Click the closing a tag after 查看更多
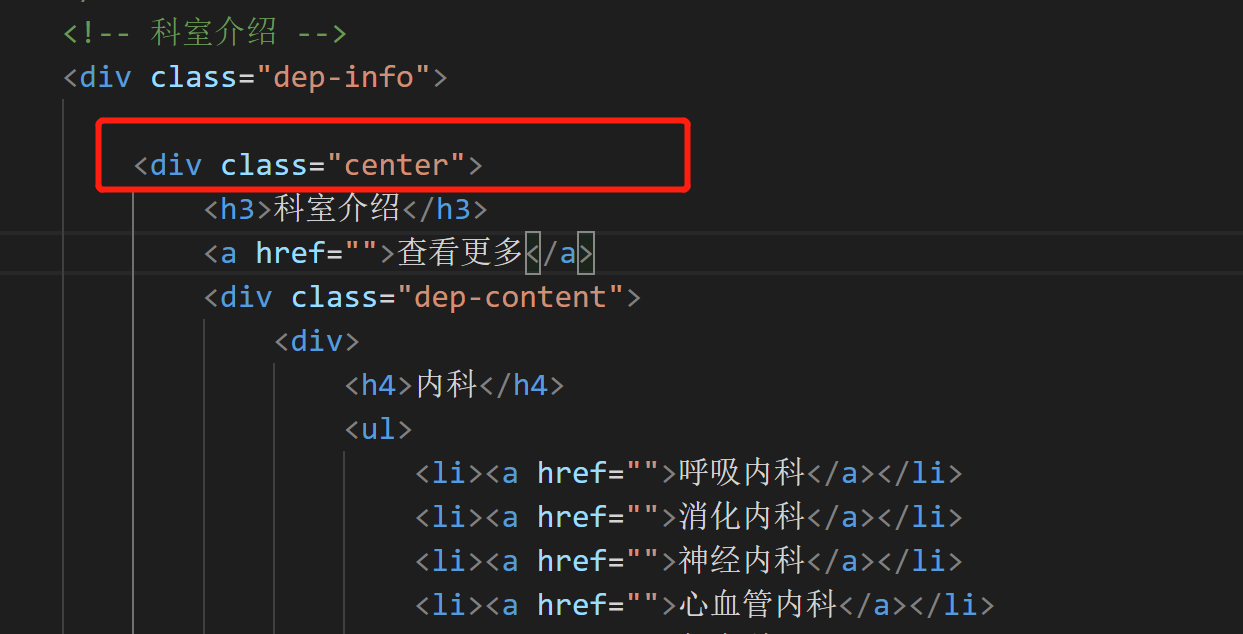This screenshot has height=634, width=1243. pos(559,253)
